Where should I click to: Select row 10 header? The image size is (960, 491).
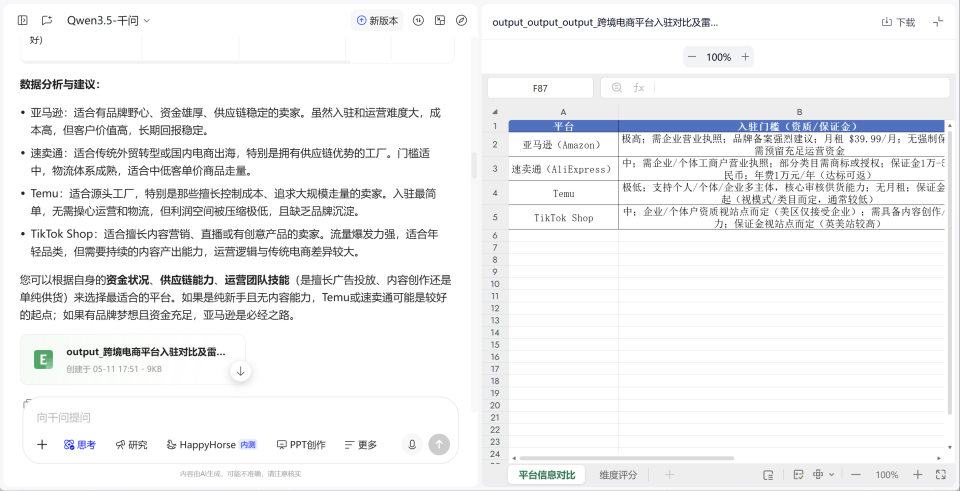coord(495,284)
